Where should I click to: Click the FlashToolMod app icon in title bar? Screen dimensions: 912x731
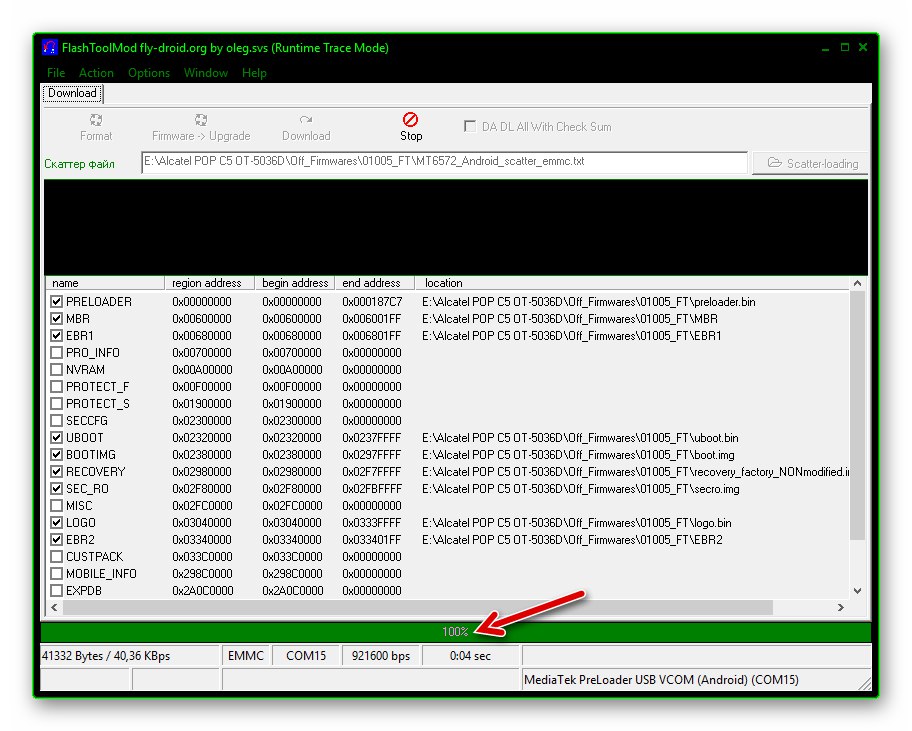[x=50, y=47]
